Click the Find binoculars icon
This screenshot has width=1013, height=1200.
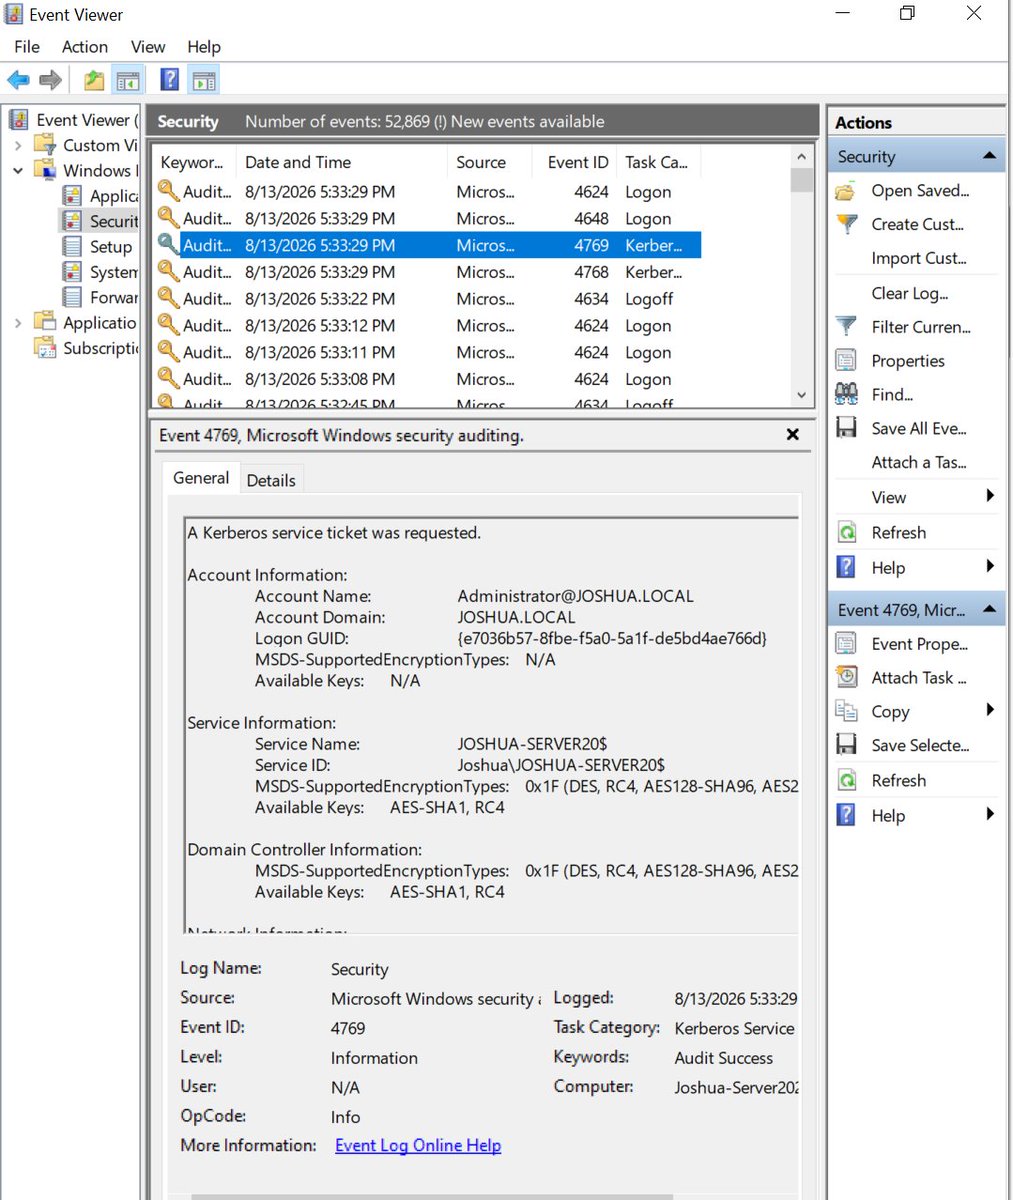(846, 394)
